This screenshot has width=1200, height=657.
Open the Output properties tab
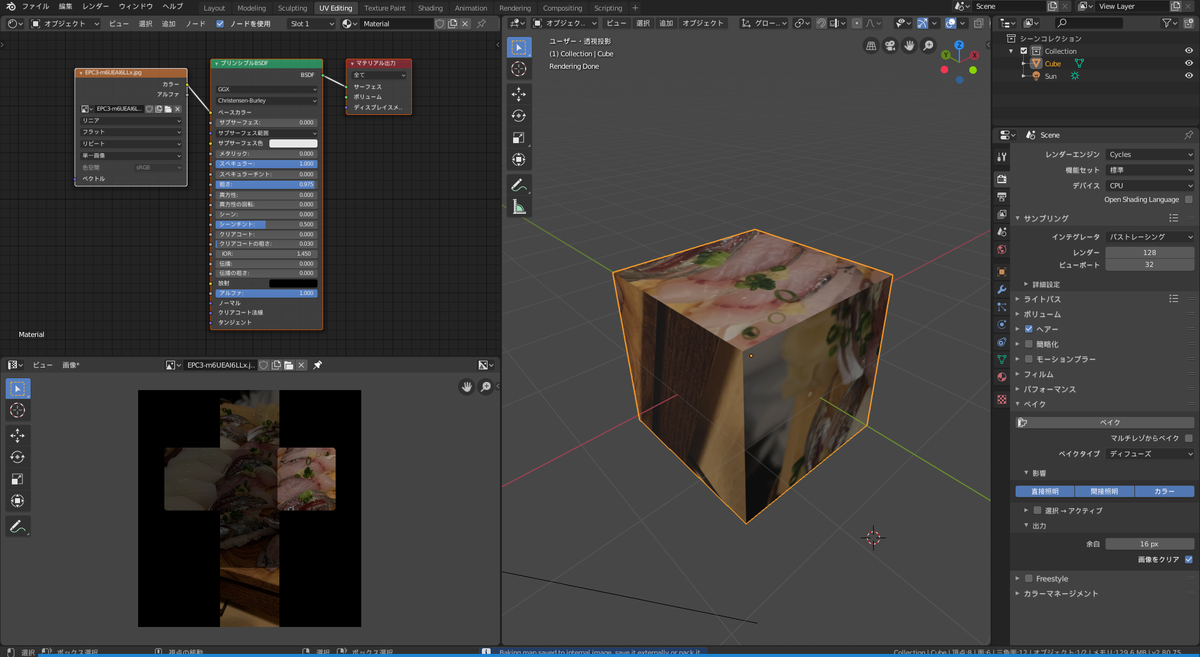point(1002,197)
